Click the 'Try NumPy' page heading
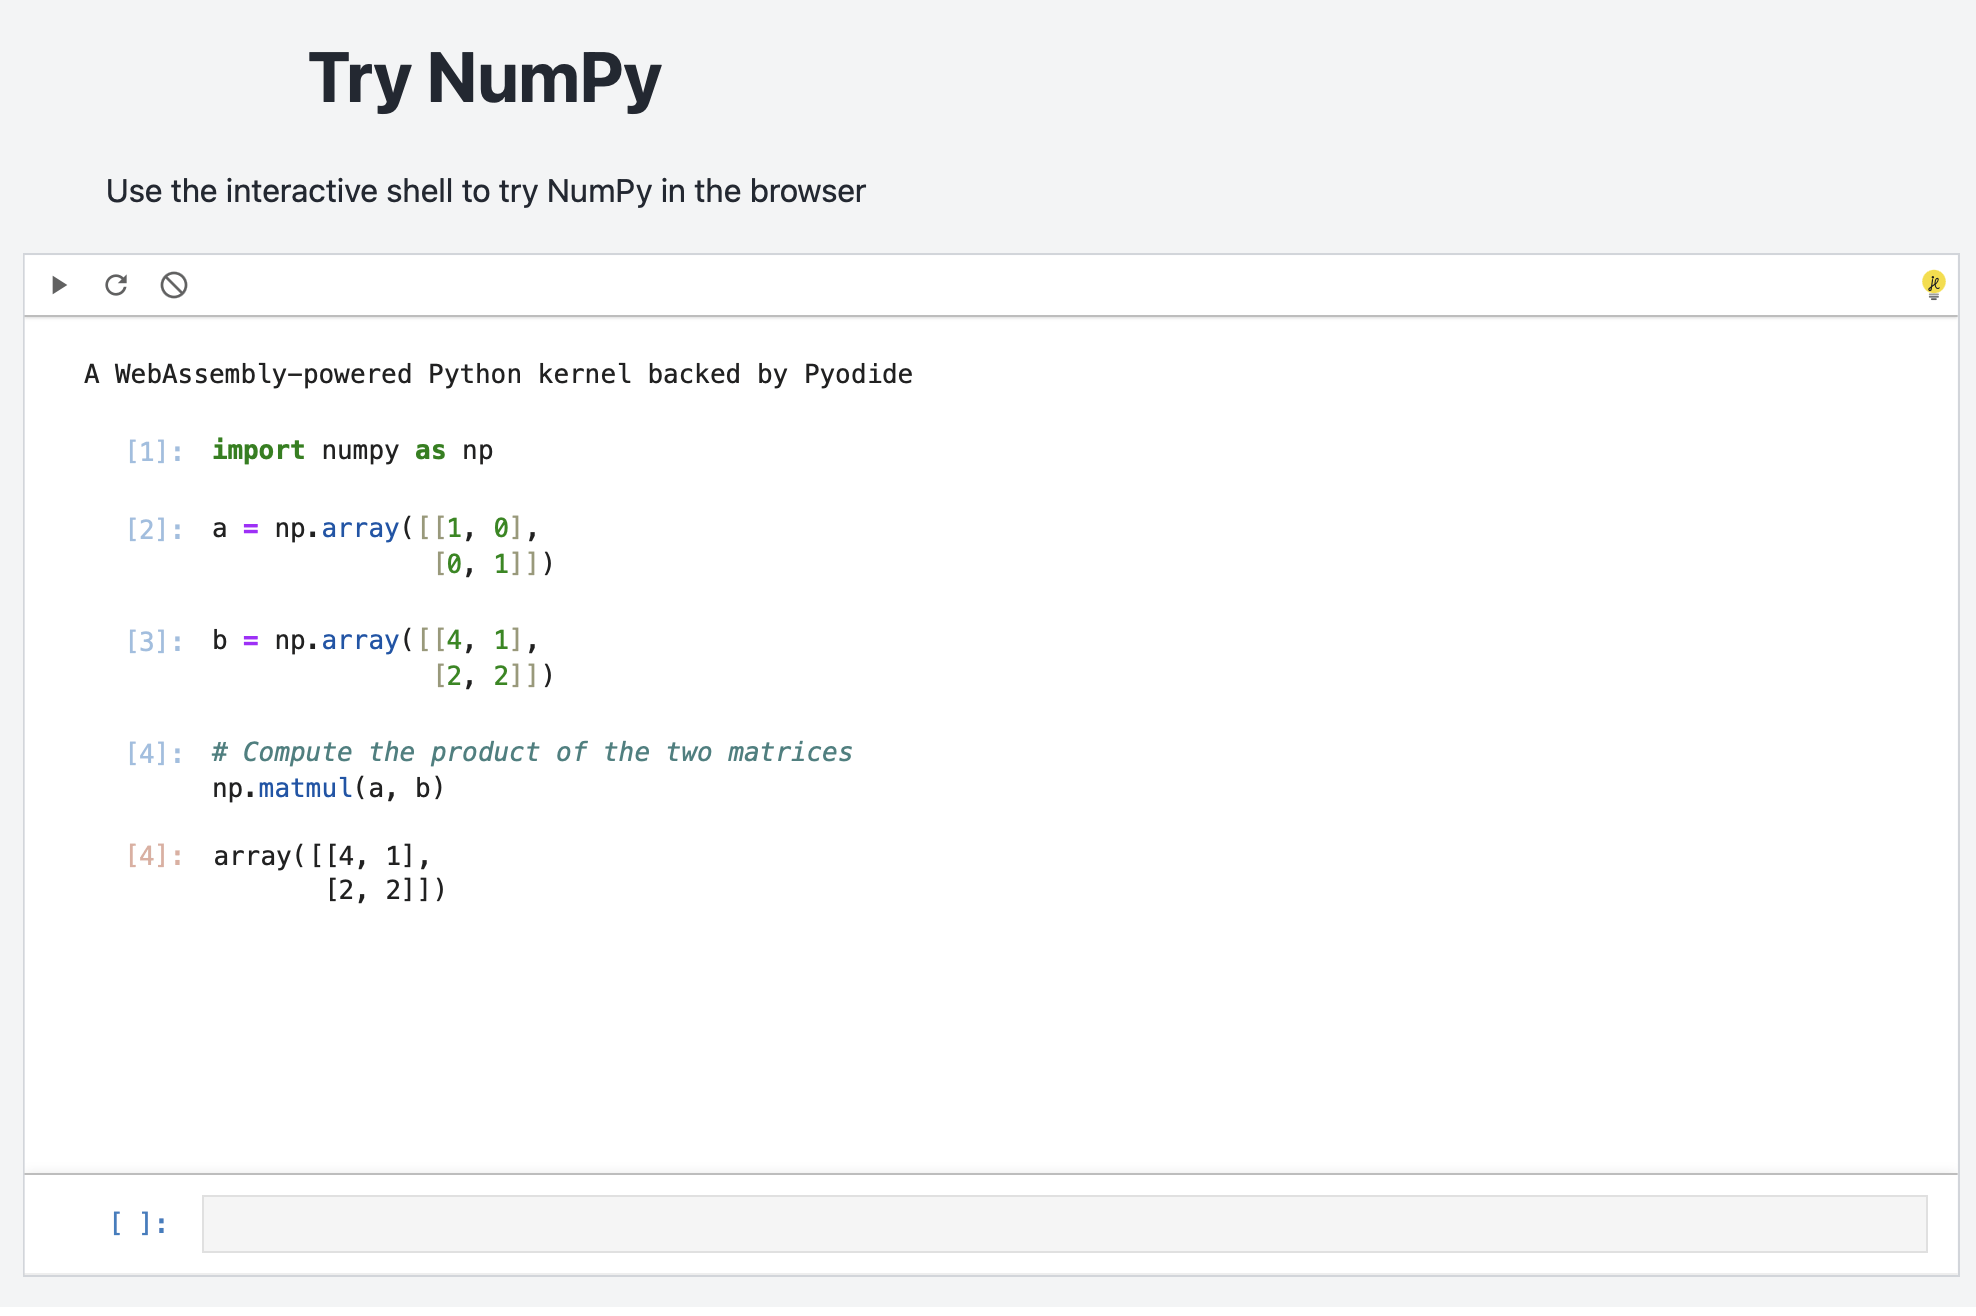 (x=484, y=78)
